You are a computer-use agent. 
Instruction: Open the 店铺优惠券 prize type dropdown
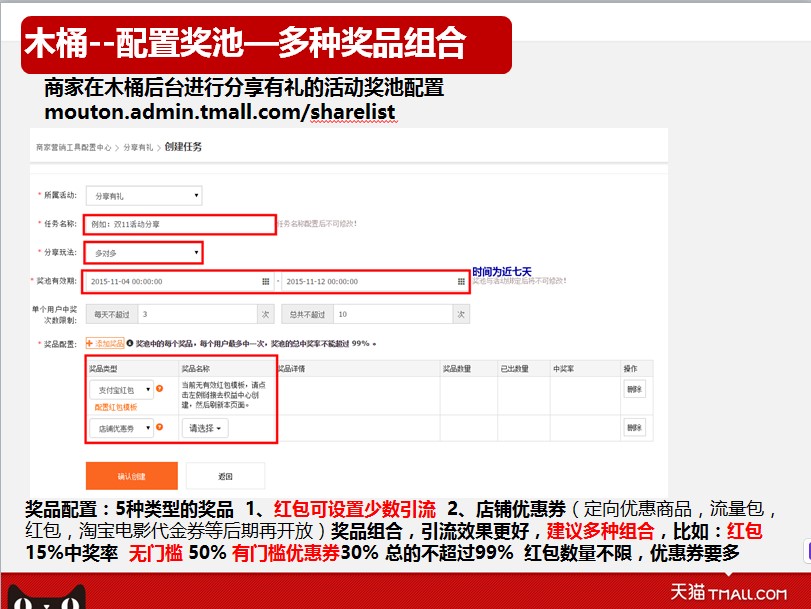point(122,428)
